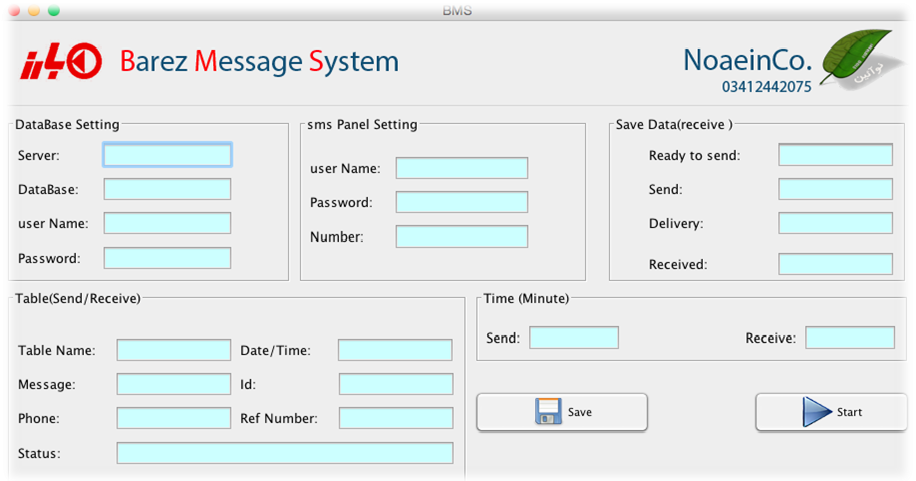Screen dimensions: 916x481
Task: Click the red Barez logo icon
Action: (61, 61)
